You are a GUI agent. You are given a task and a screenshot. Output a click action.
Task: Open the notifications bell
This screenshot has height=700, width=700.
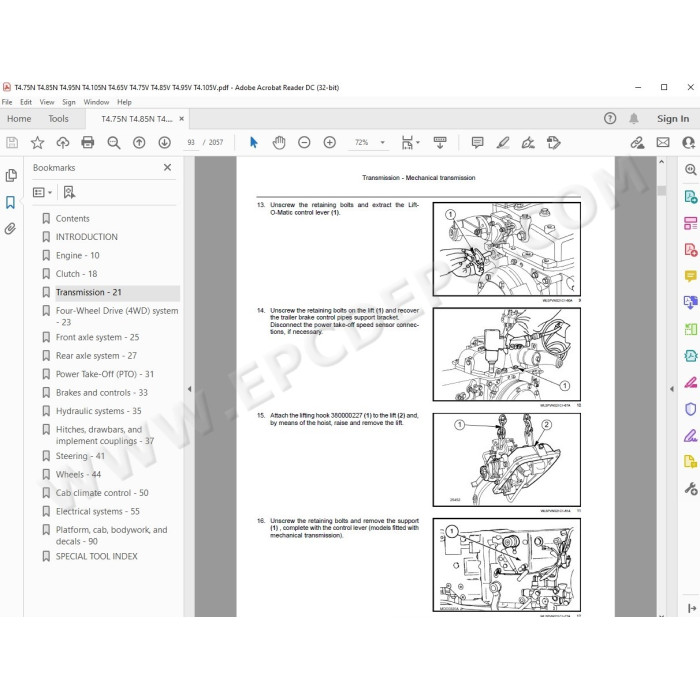(633, 118)
